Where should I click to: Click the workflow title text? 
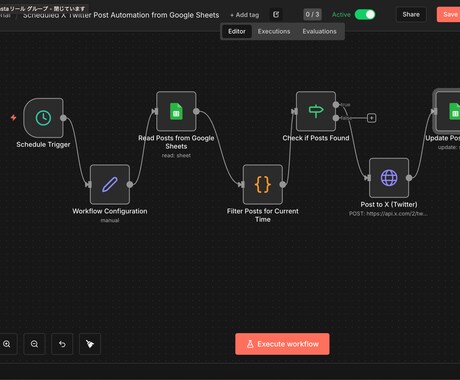[121, 15]
